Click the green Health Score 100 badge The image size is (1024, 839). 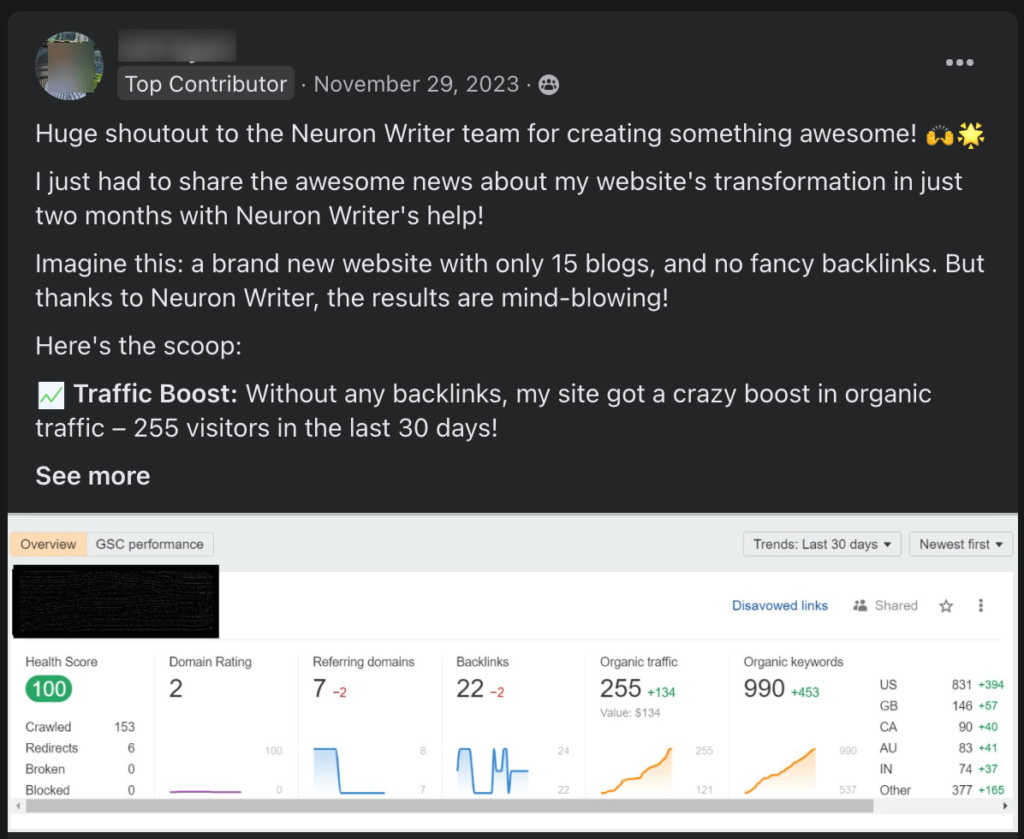(48, 689)
